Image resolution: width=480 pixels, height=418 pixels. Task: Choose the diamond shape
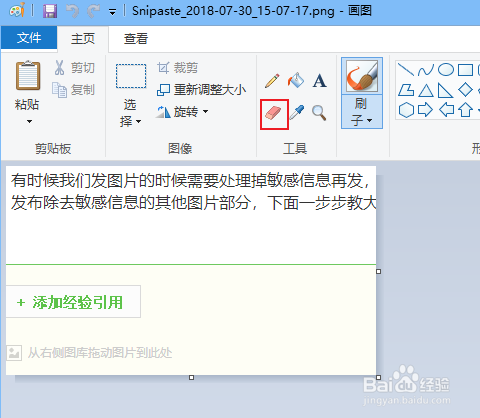[465, 90]
